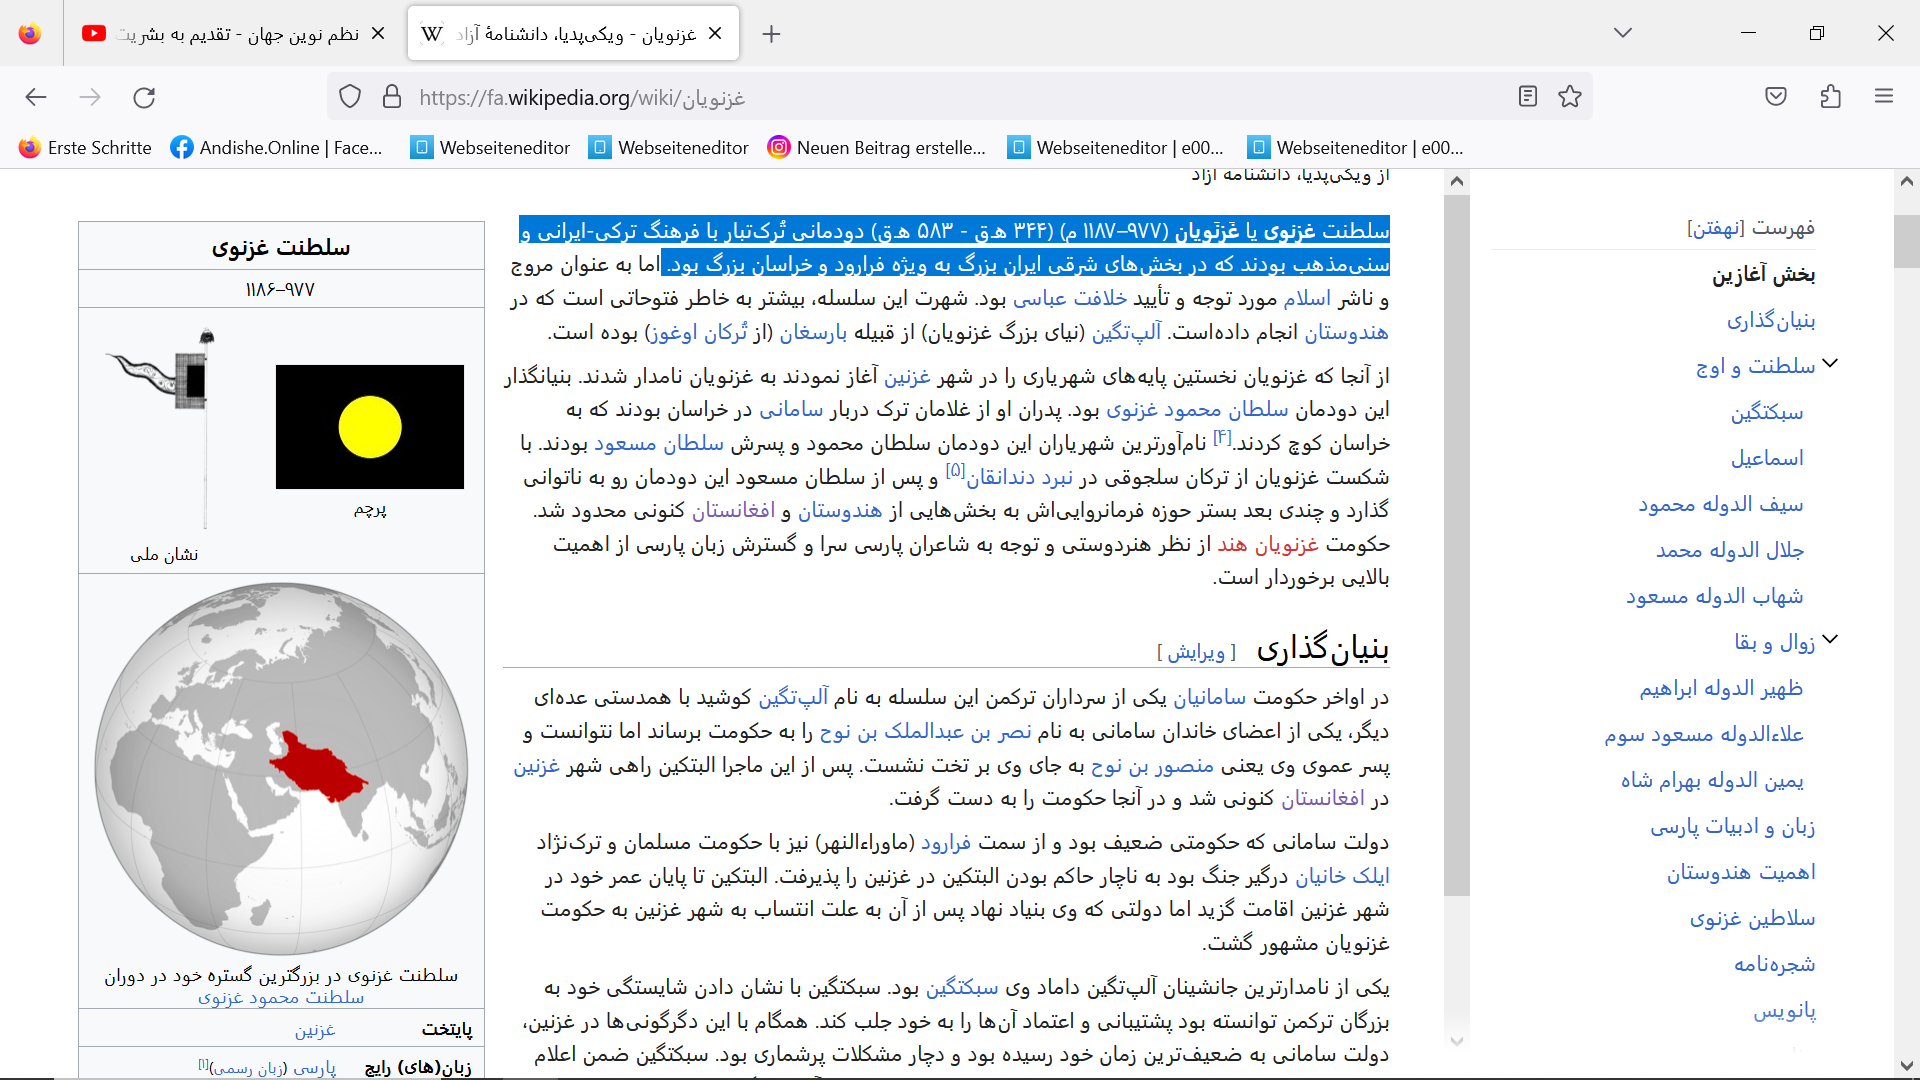Viewport: 1920px width, 1080px height.
Task: Bookmark this page with star icon
Action: click(x=1570, y=97)
